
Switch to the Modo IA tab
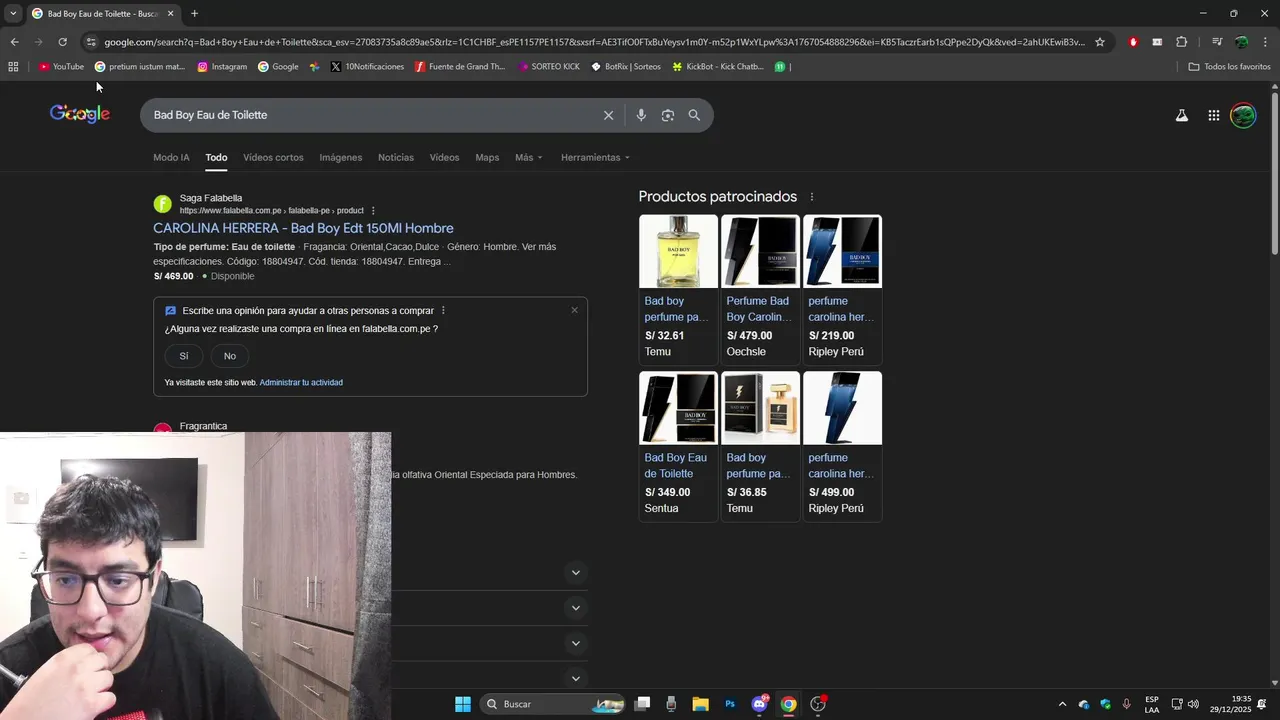(171, 158)
